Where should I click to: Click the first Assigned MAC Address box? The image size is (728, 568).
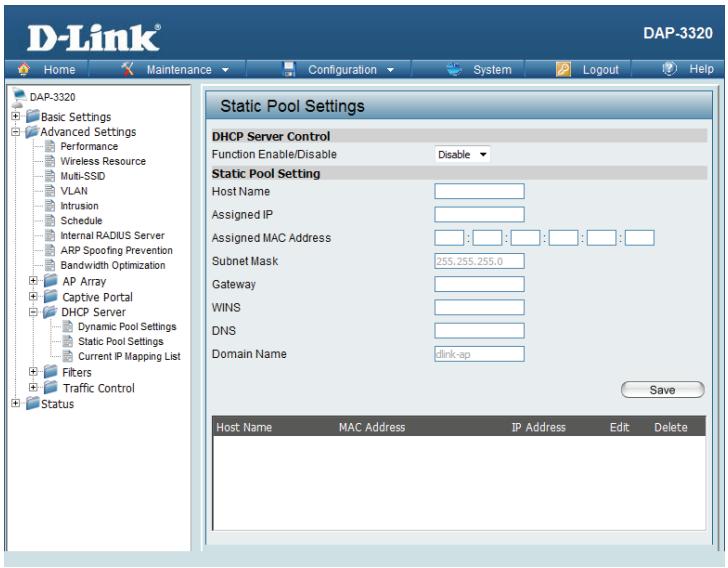coord(449,238)
